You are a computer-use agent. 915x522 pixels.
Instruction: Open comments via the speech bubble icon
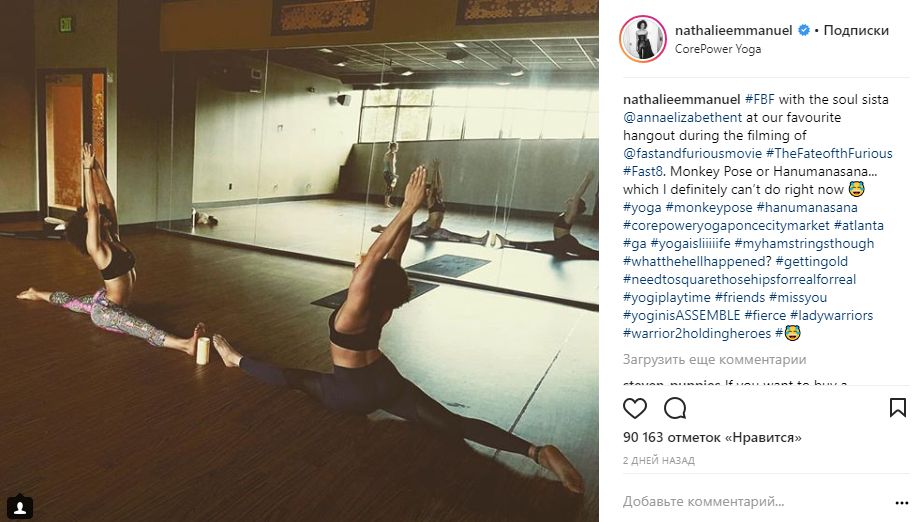click(675, 408)
